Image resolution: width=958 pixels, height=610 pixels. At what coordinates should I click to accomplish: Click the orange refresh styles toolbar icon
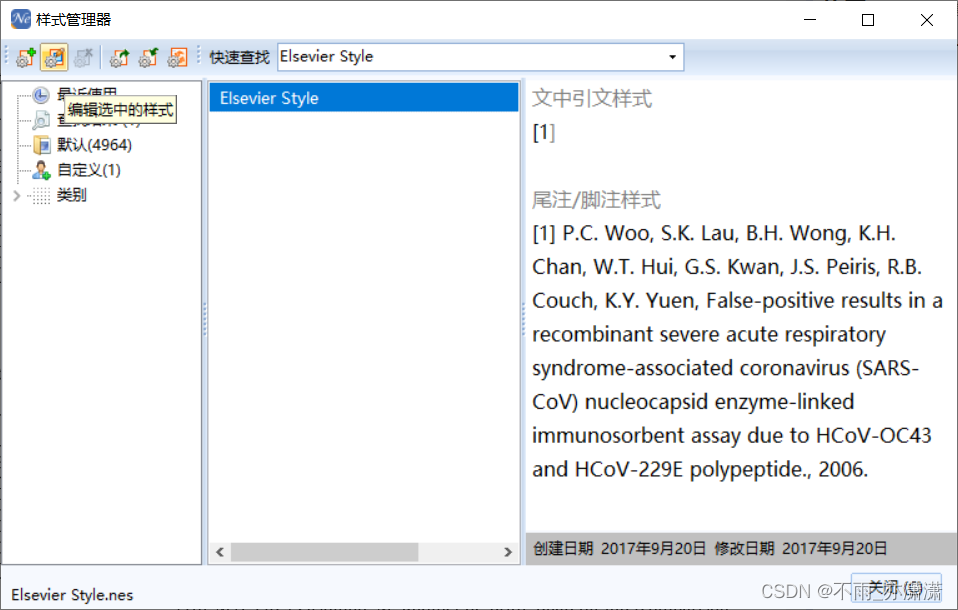tap(178, 57)
